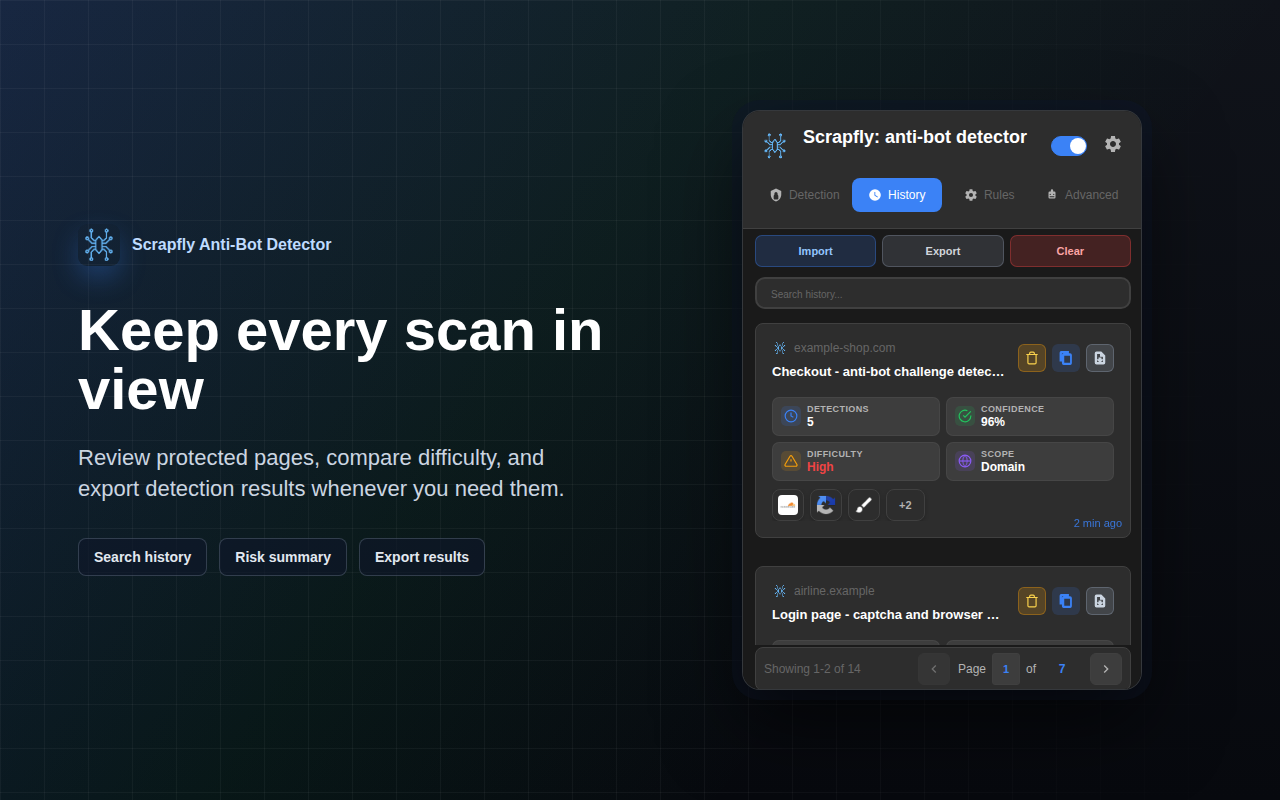Go to the next history page
Screen dimensions: 1280x800
click(1106, 669)
